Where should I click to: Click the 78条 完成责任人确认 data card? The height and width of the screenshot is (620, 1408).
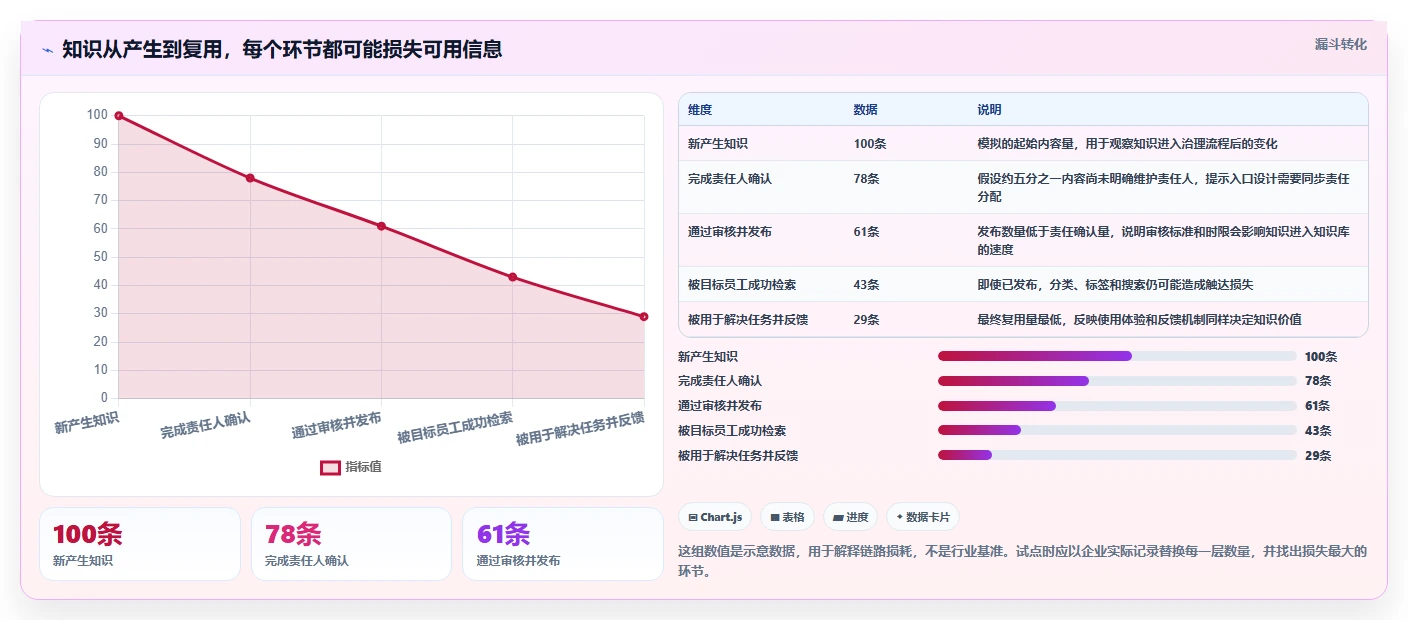click(351, 544)
